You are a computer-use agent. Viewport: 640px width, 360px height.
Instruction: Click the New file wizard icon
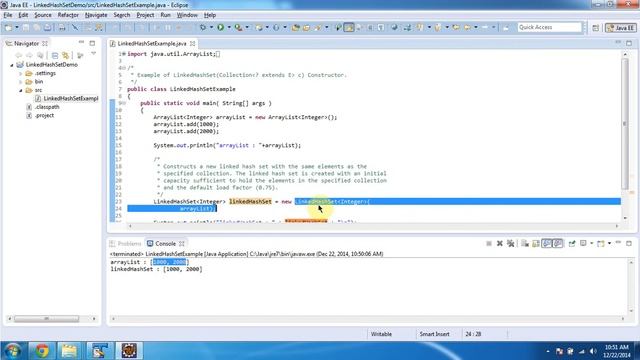pyautogui.click(x=8, y=27)
